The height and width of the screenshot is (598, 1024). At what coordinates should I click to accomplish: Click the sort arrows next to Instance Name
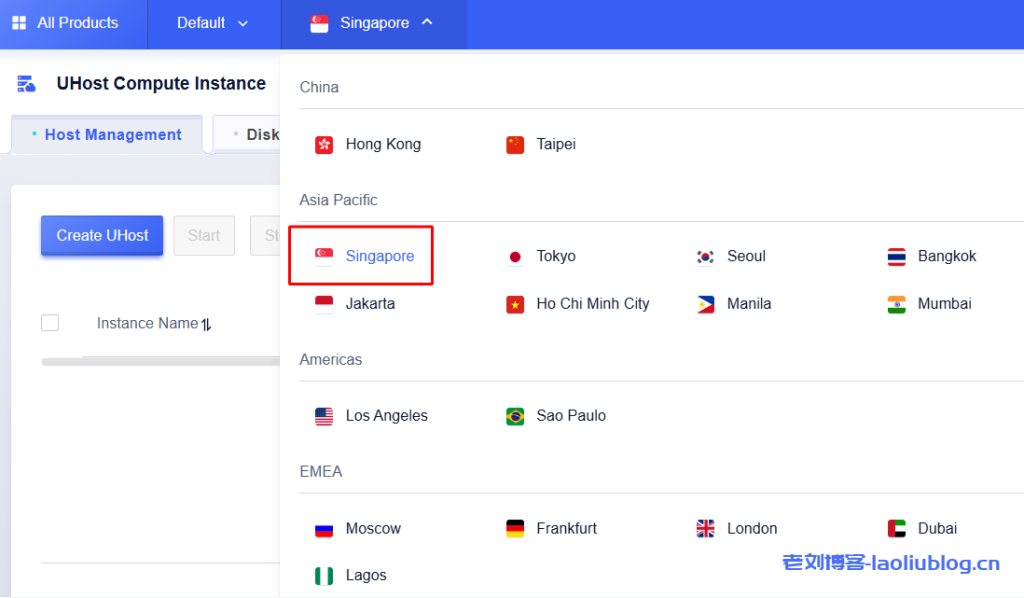click(x=207, y=324)
